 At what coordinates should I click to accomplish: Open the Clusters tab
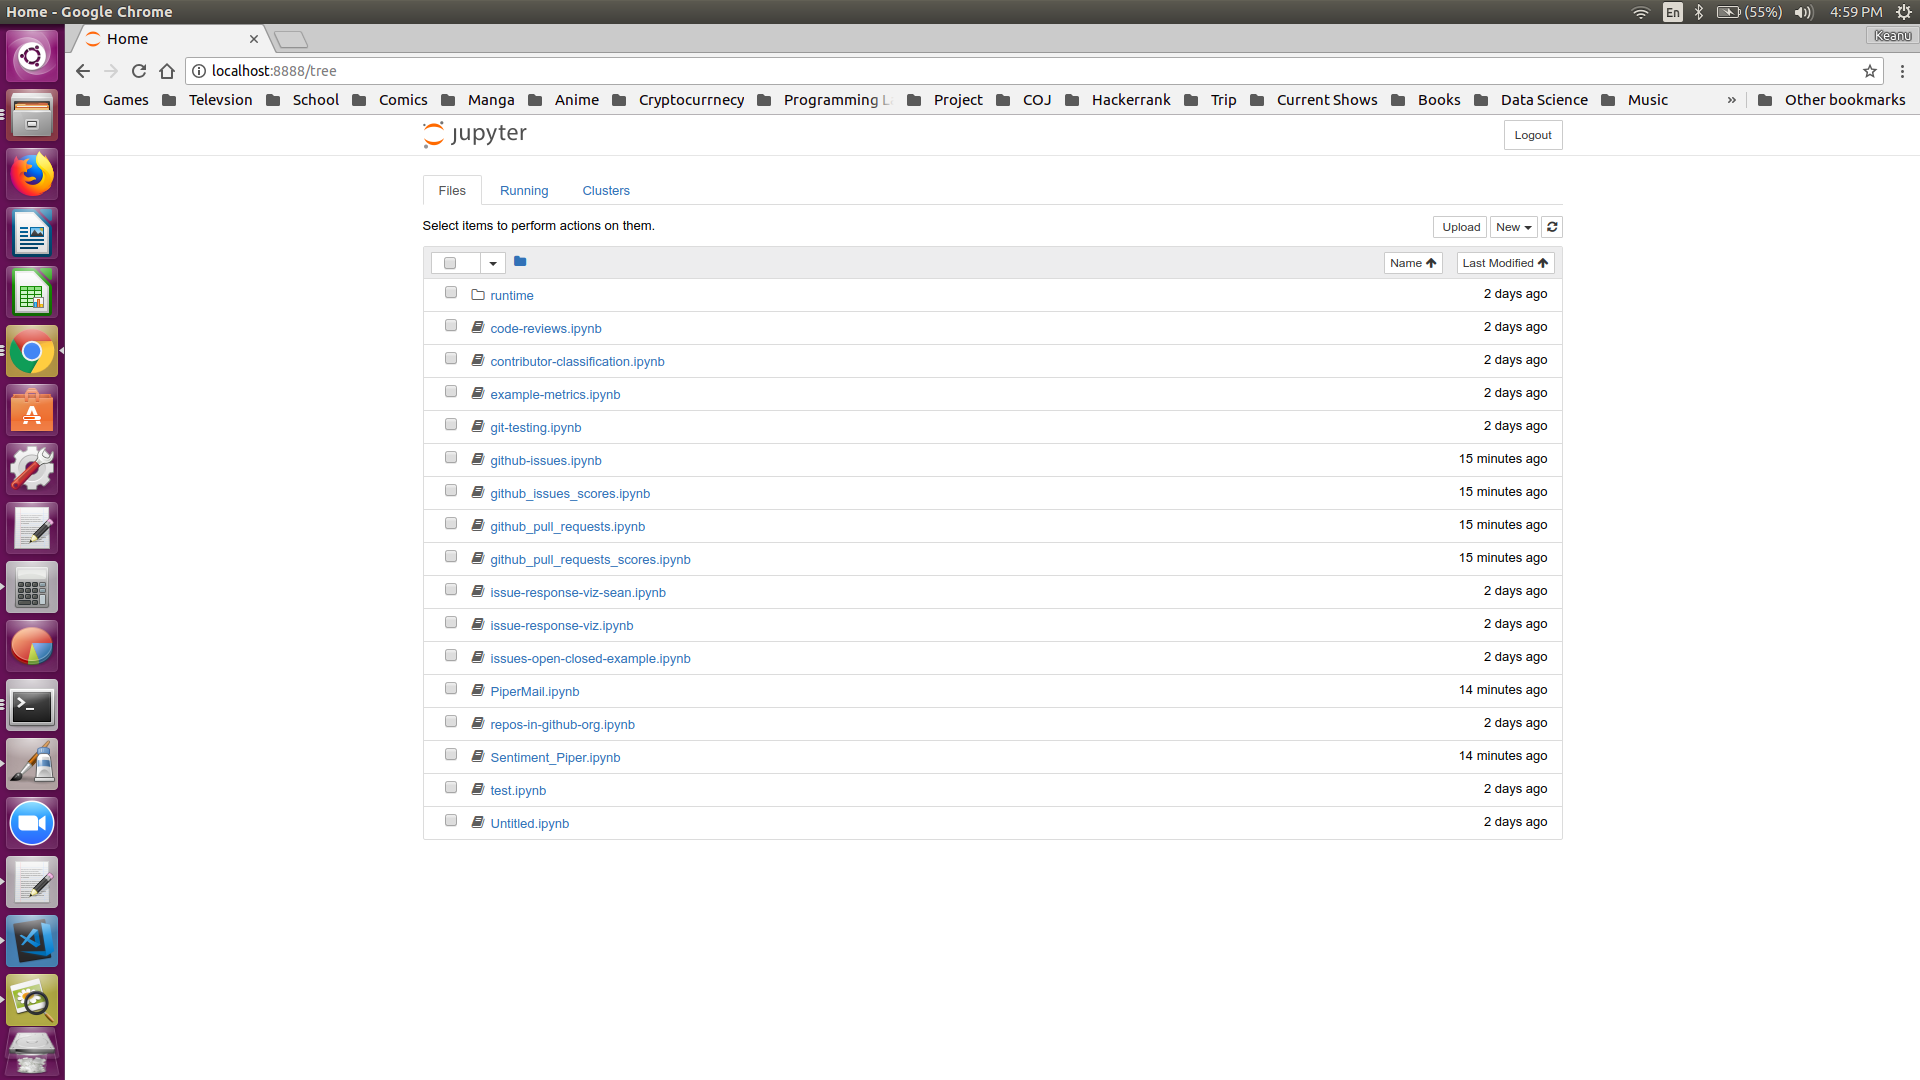tap(606, 190)
